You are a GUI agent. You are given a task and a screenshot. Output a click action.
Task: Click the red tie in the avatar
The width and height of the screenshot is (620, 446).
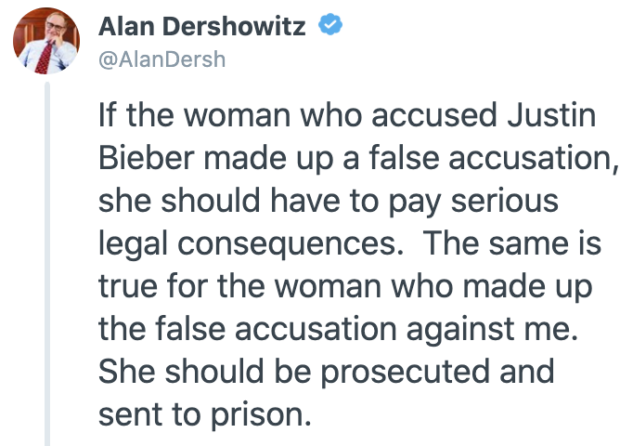(44, 57)
